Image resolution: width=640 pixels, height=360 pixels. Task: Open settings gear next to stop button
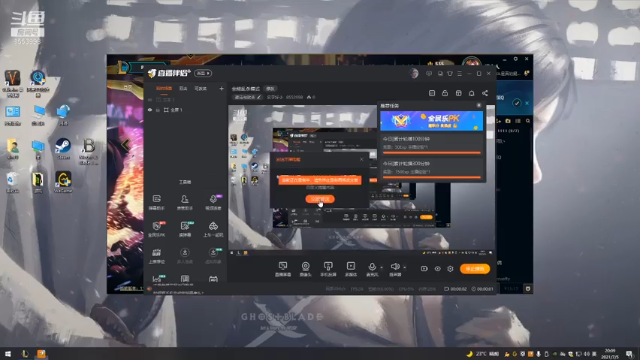tap(450, 269)
